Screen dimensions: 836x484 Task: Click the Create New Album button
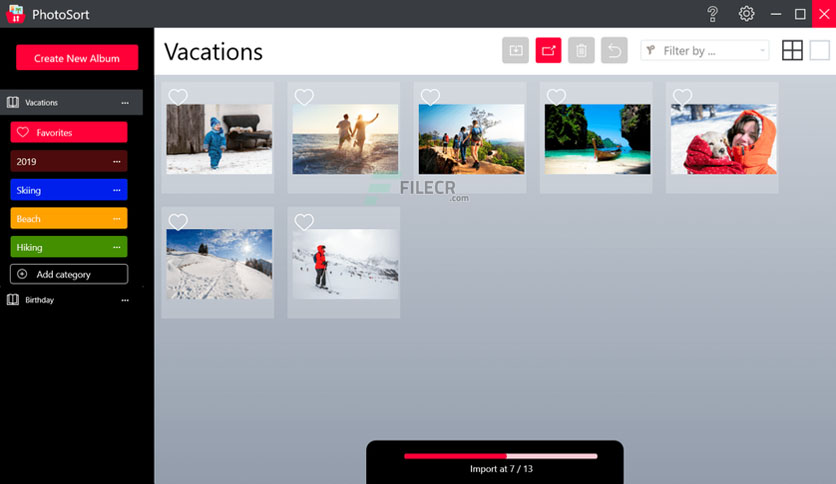click(x=77, y=58)
